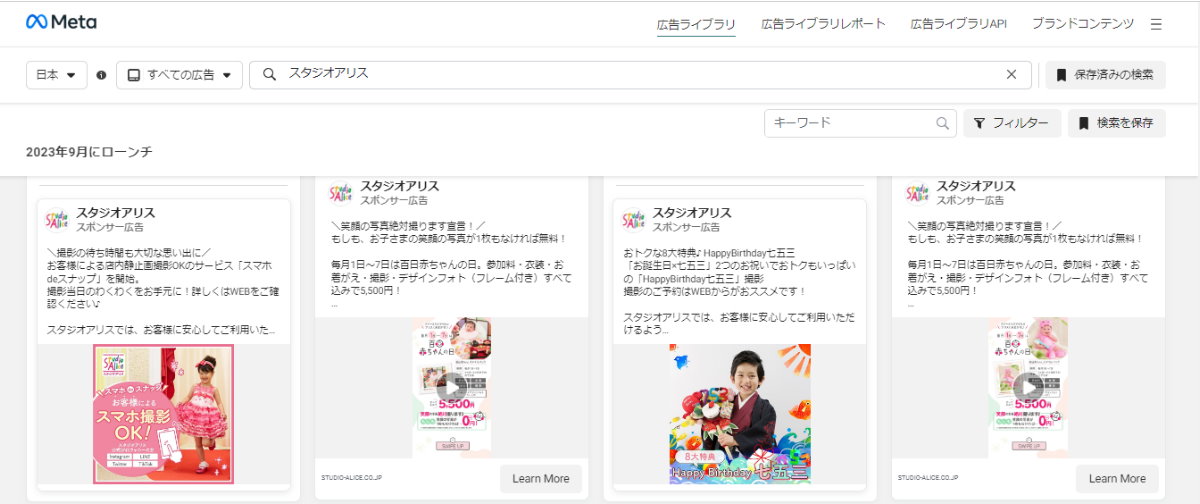Expand the 日本 country dropdown

(56, 75)
